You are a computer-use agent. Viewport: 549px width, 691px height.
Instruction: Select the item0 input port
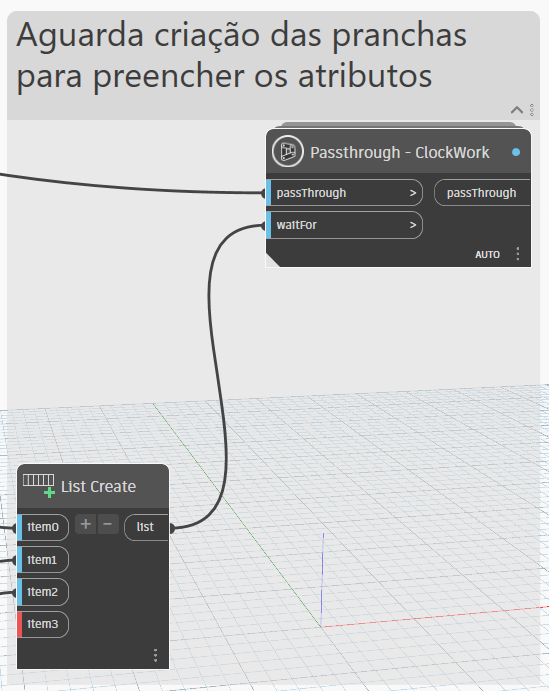(x=43, y=527)
